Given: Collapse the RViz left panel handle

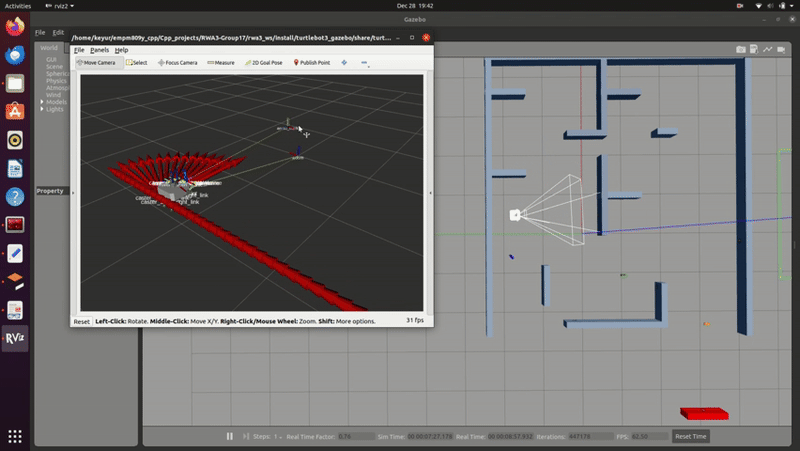Looking at the screenshot, I should [x=73, y=193].
